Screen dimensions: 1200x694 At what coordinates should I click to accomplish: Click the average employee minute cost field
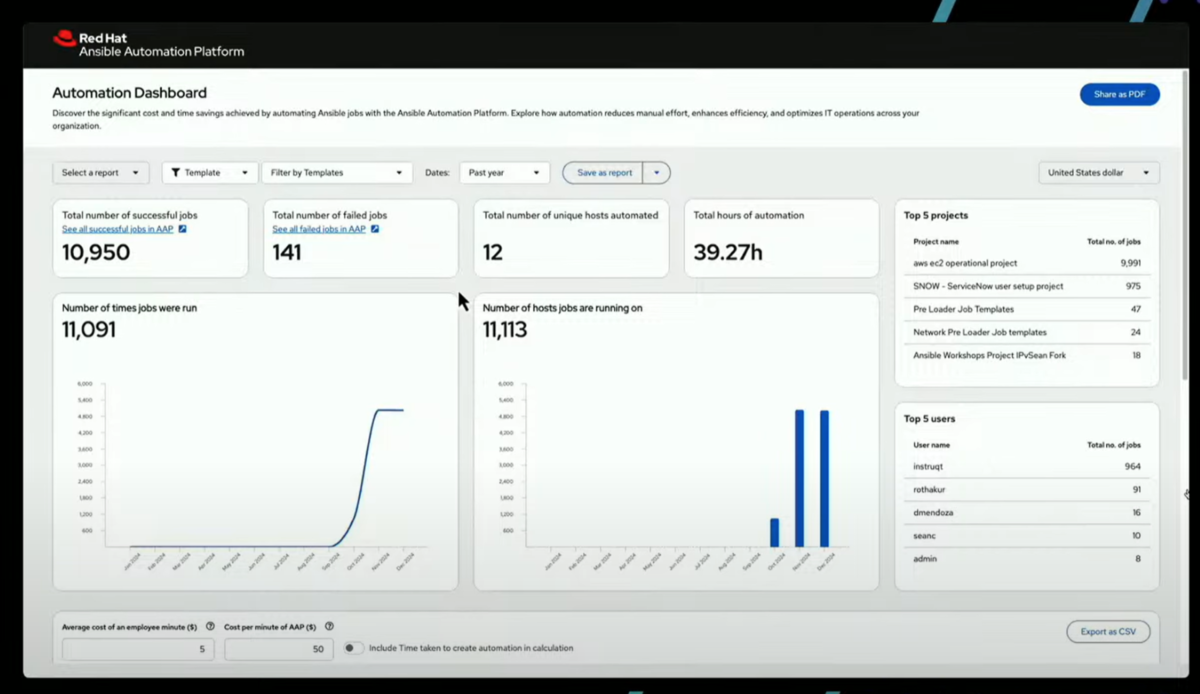tap(138, 649)
